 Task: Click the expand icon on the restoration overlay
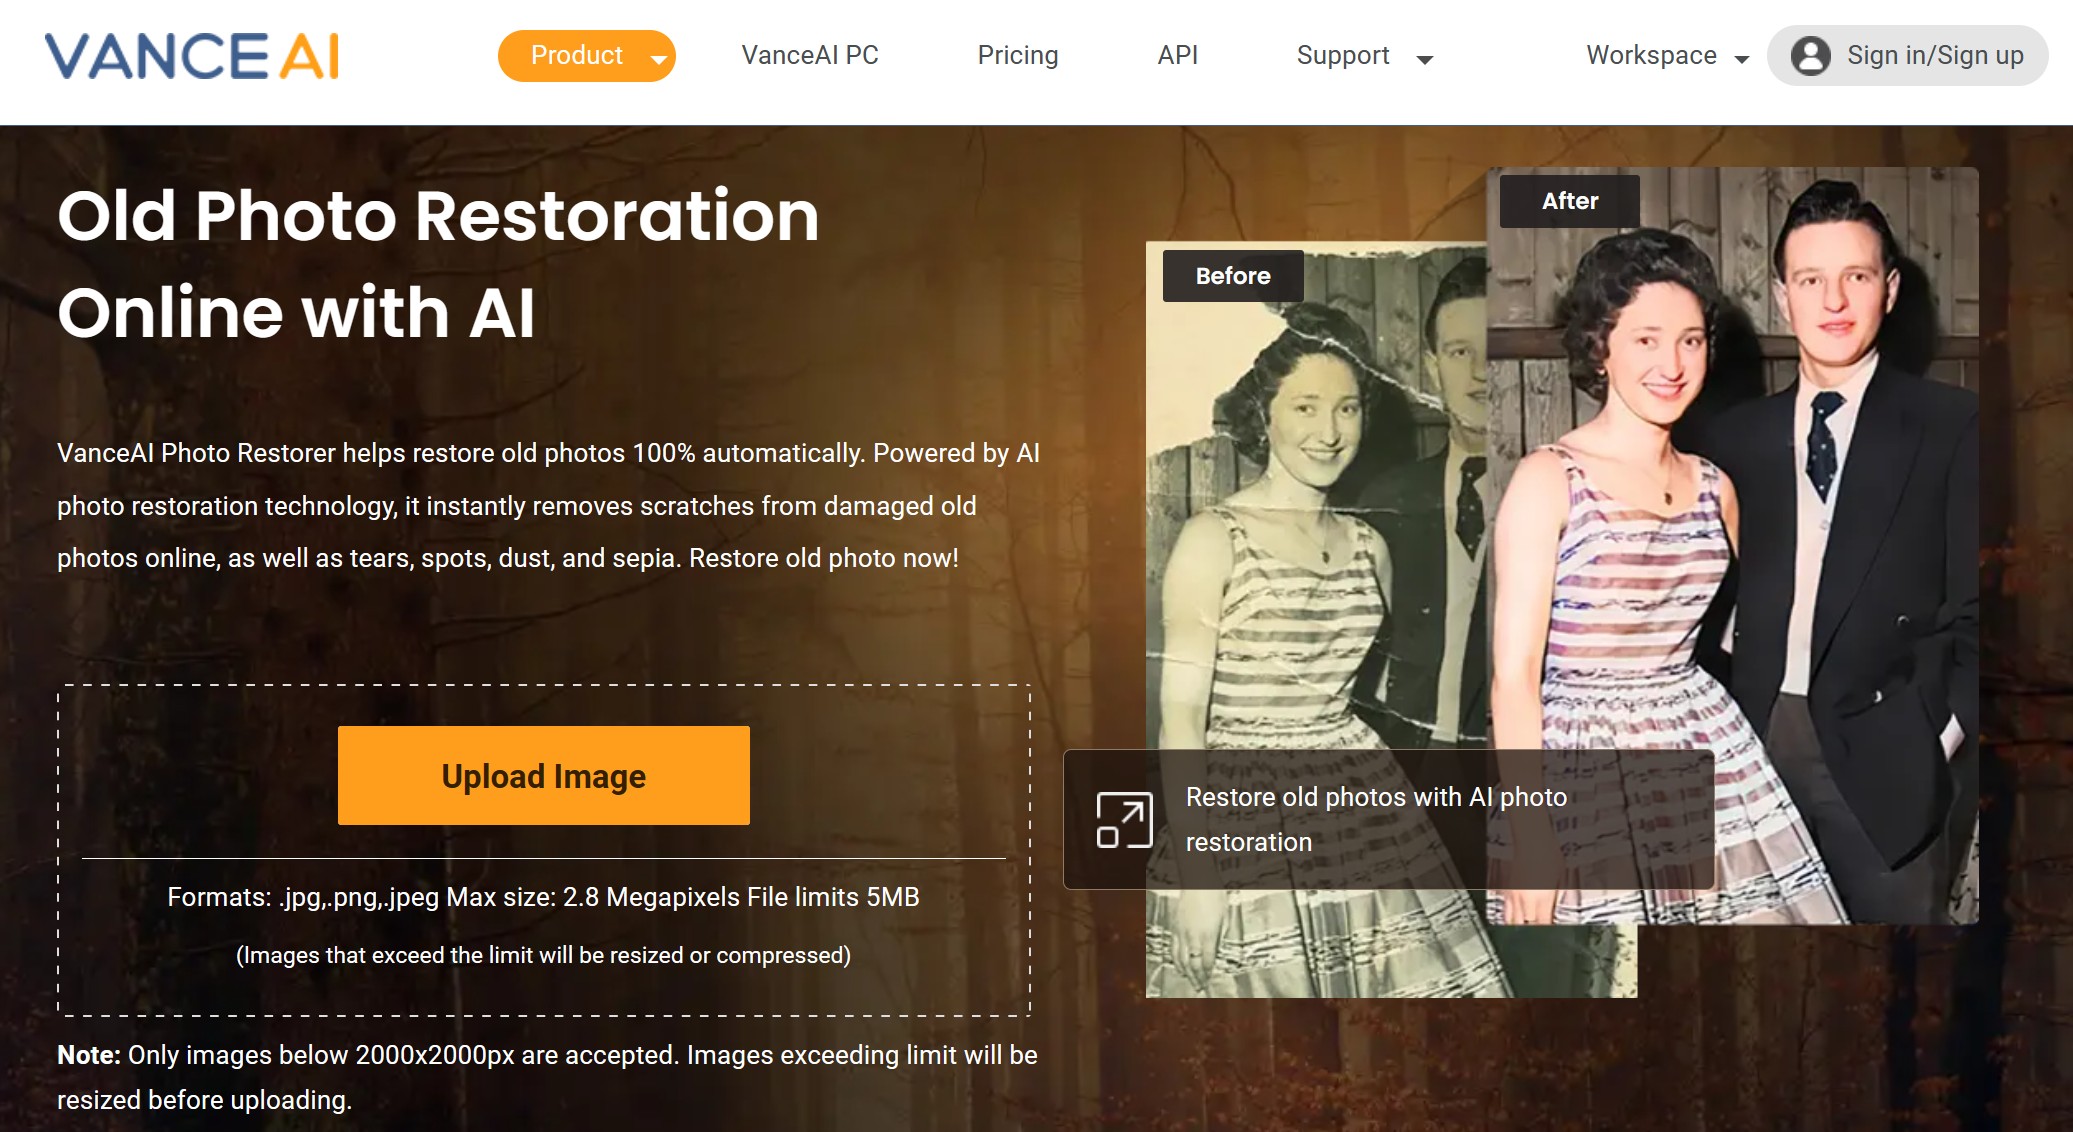pyautogui.click(x=1126, y=820)
